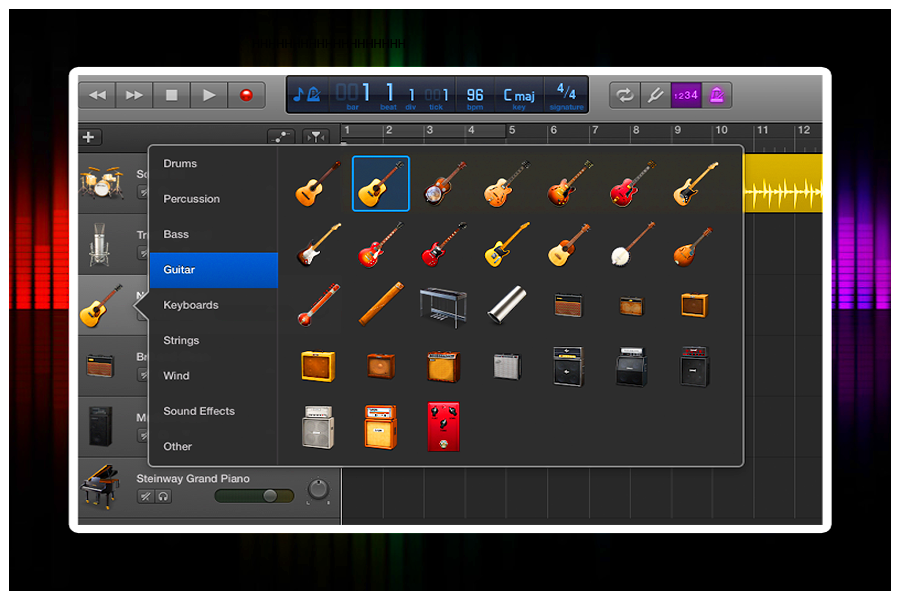Image resolution: width=900 pixels, height=600 pixels.
Task: Open the guitar tuner with tuning-fork button
Action: [654, 95]
